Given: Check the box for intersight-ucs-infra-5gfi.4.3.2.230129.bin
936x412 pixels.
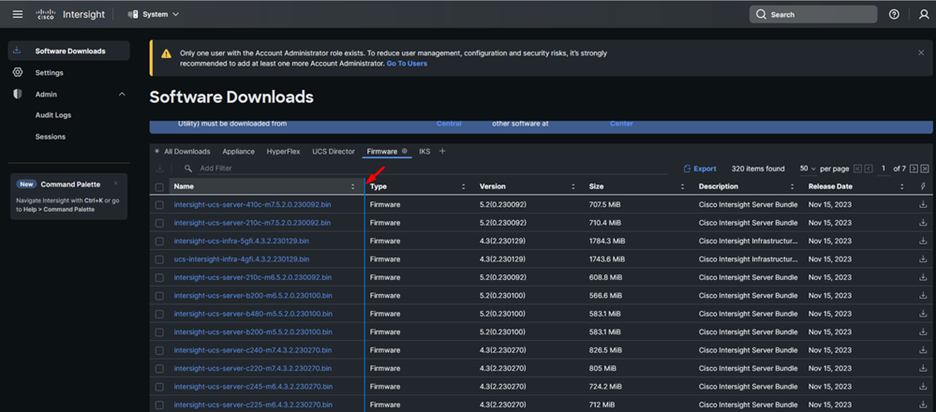Looking at the screenshot, I should coord(159,241).
